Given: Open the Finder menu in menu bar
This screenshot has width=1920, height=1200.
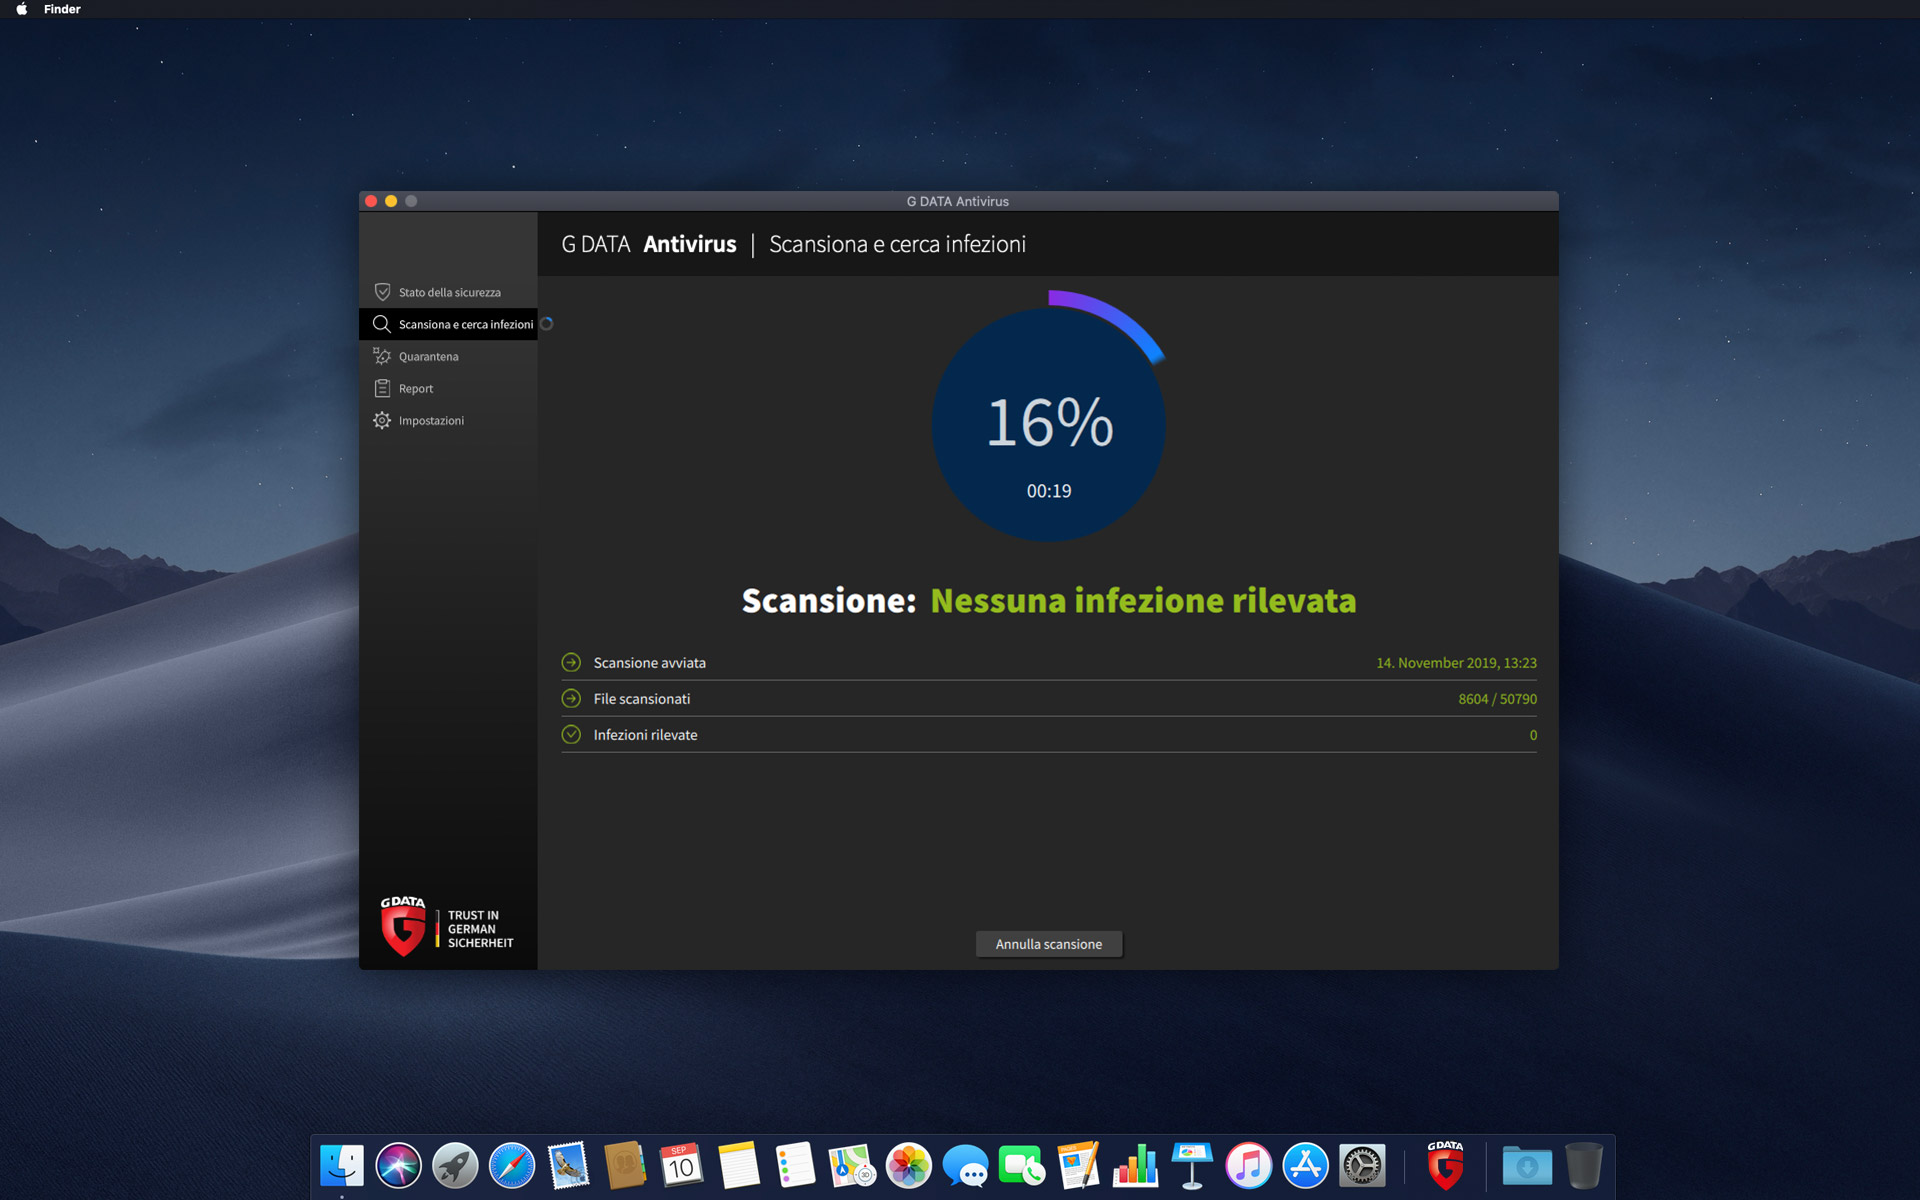Looking at the screenshot, I should click(x=62, y=9).
